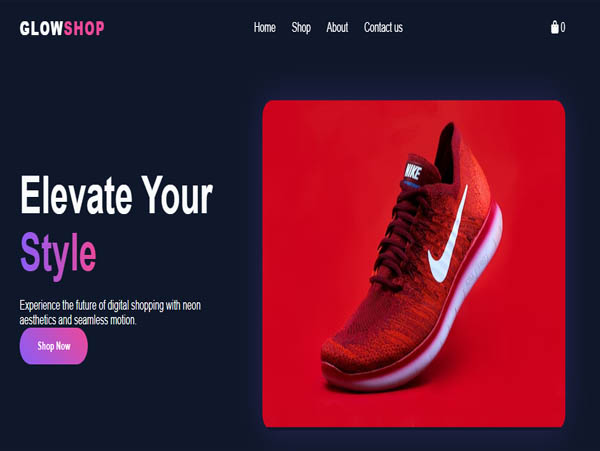Viewport: 600px width, 451px height.
Task: Click the white Nike swoosh on shoe
Action: coord(448,238)
